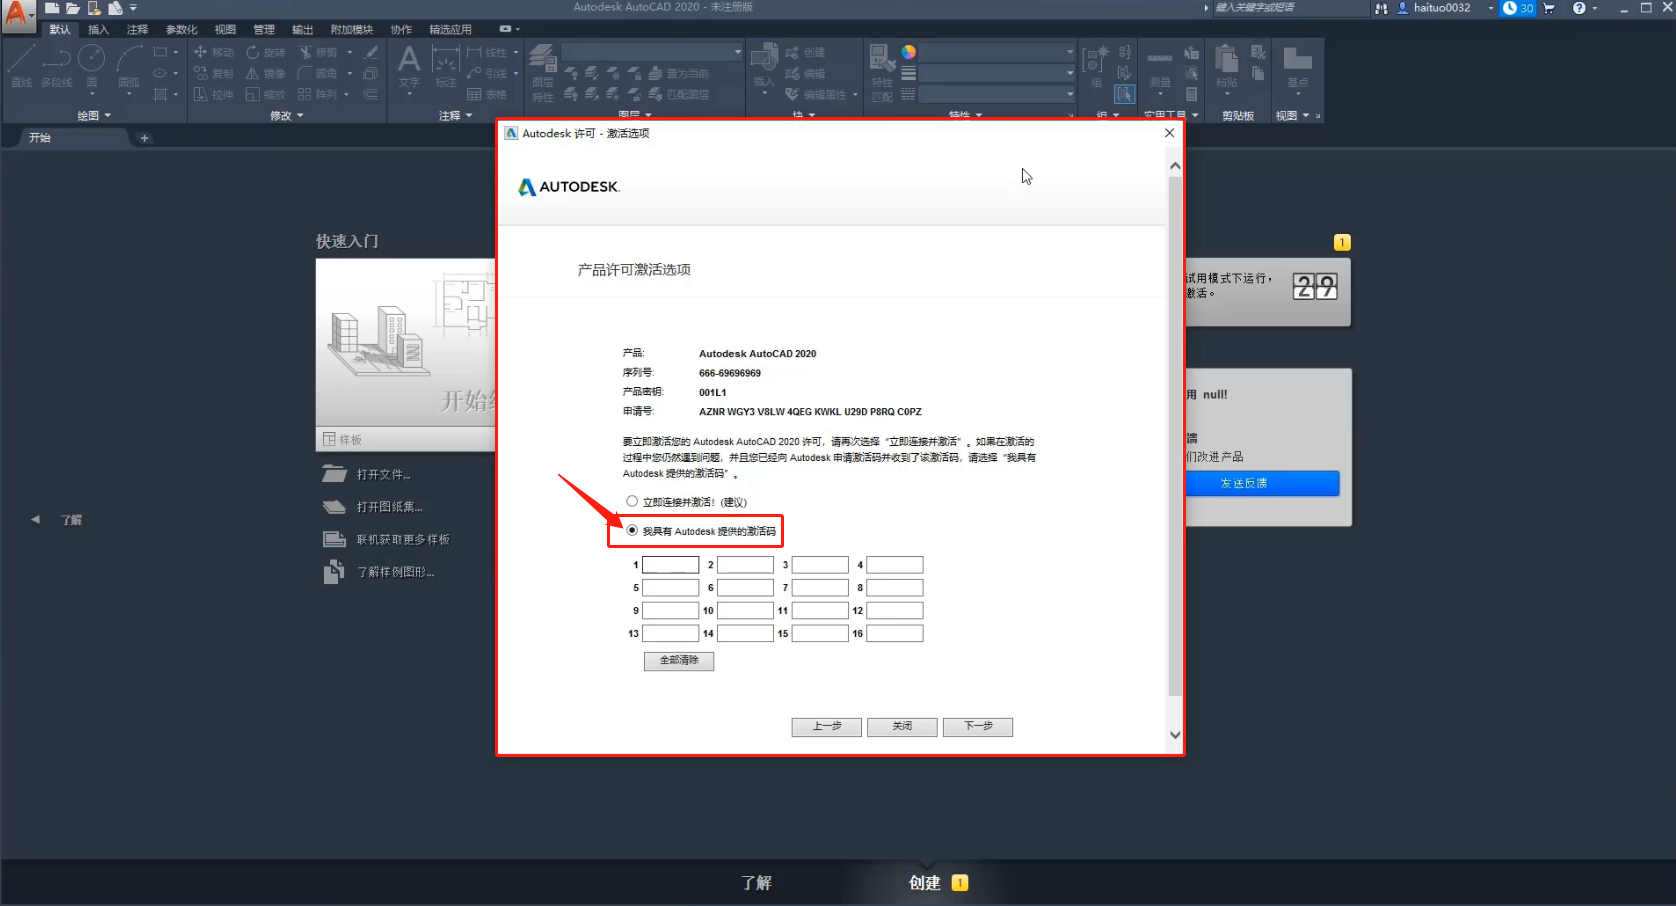Click the Open folder quick-access icon
1676x906 pixels.
[73, 8]
